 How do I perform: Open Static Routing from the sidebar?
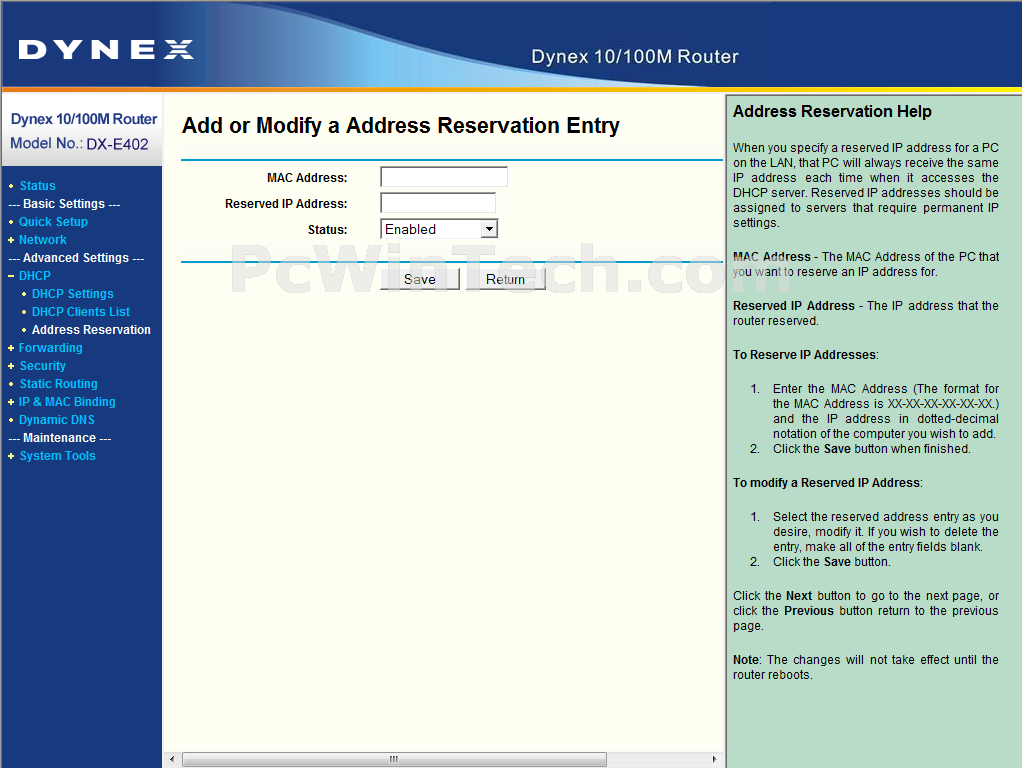click(59, 384)
